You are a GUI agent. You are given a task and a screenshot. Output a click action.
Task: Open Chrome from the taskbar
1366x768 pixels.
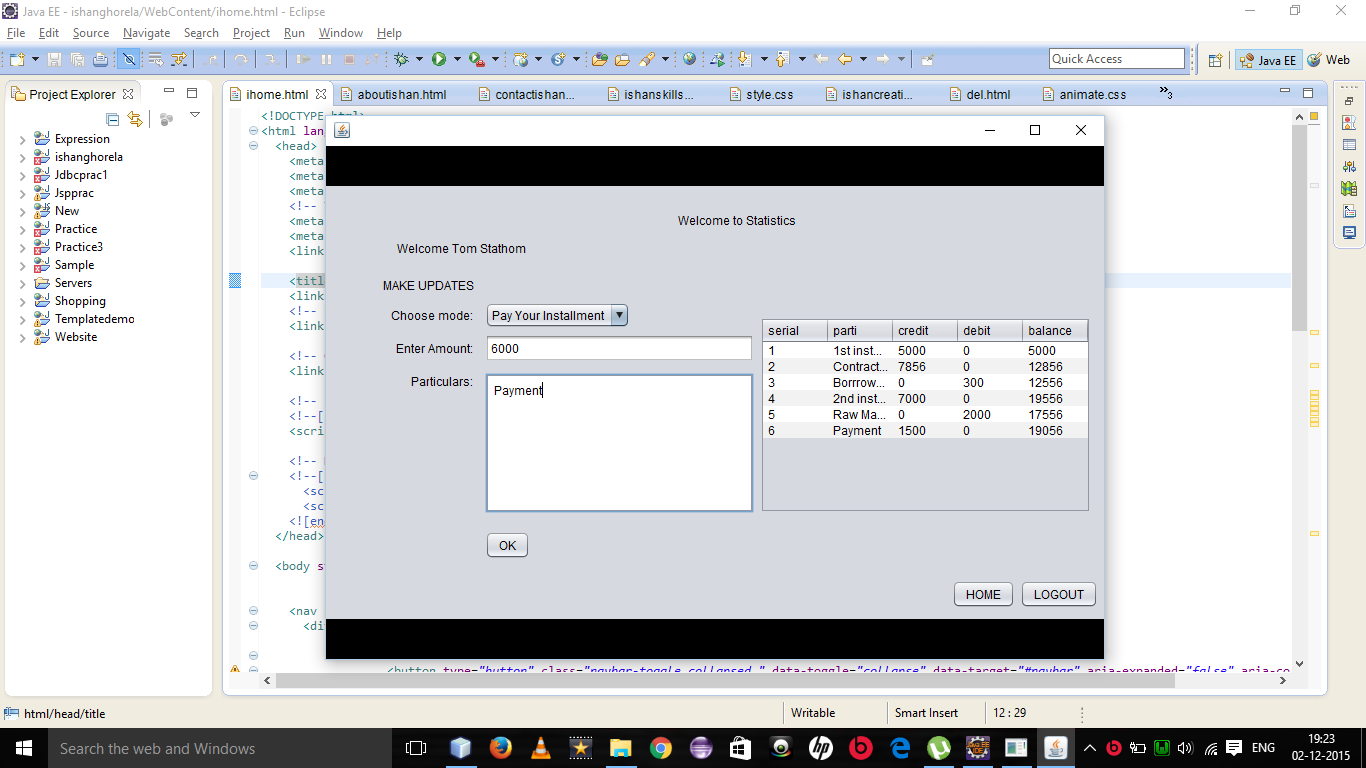tap(661, 748)
